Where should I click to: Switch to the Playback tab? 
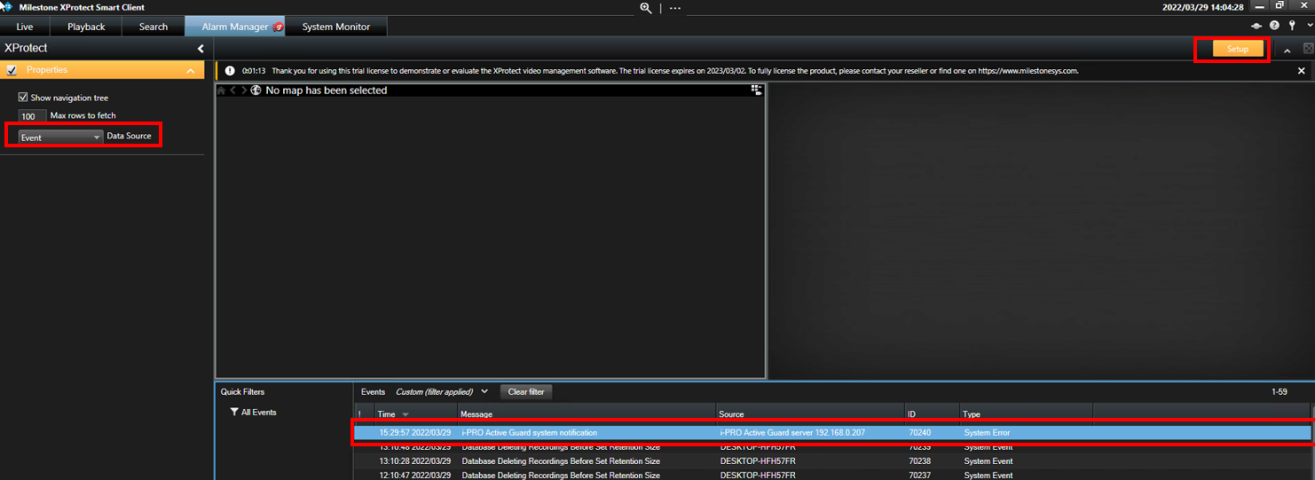tap(86, 27)
